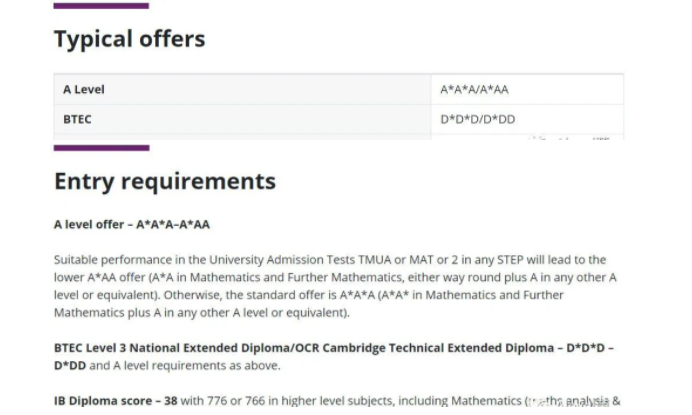Click the bold "IB Diploma score – 38" text
Viewport: 692px width, 415px height.
[x=115, y=401]
